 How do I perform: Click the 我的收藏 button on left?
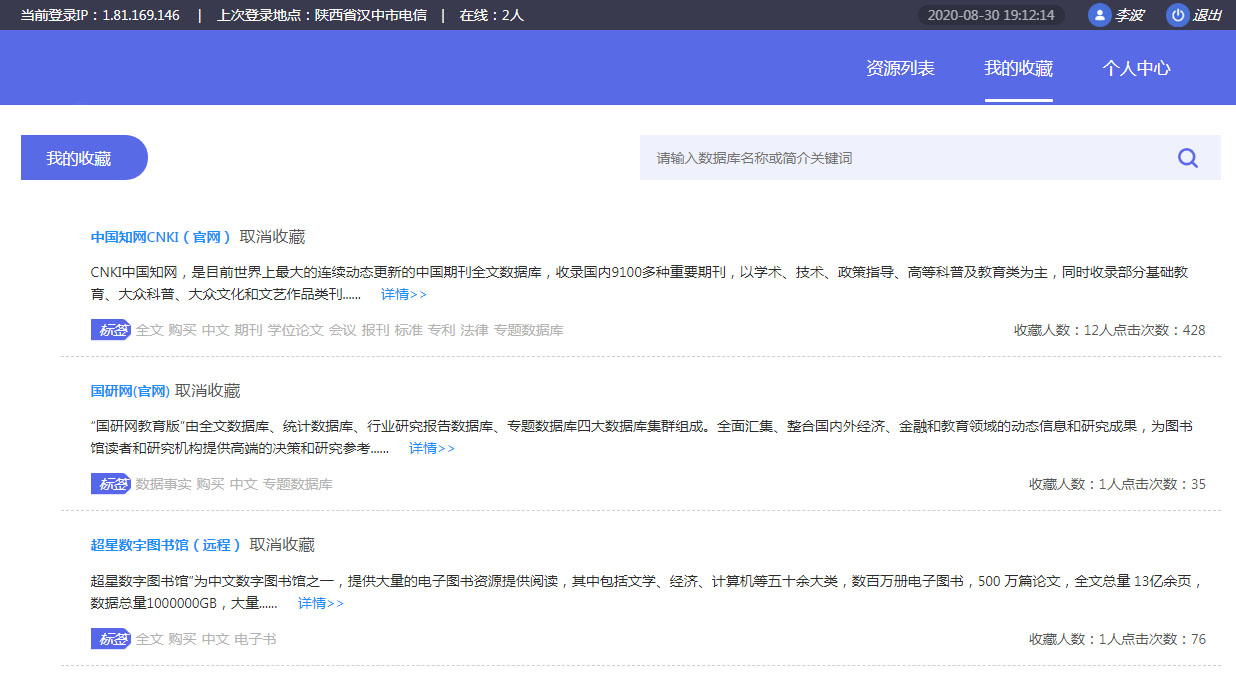(x=84, y=158)
